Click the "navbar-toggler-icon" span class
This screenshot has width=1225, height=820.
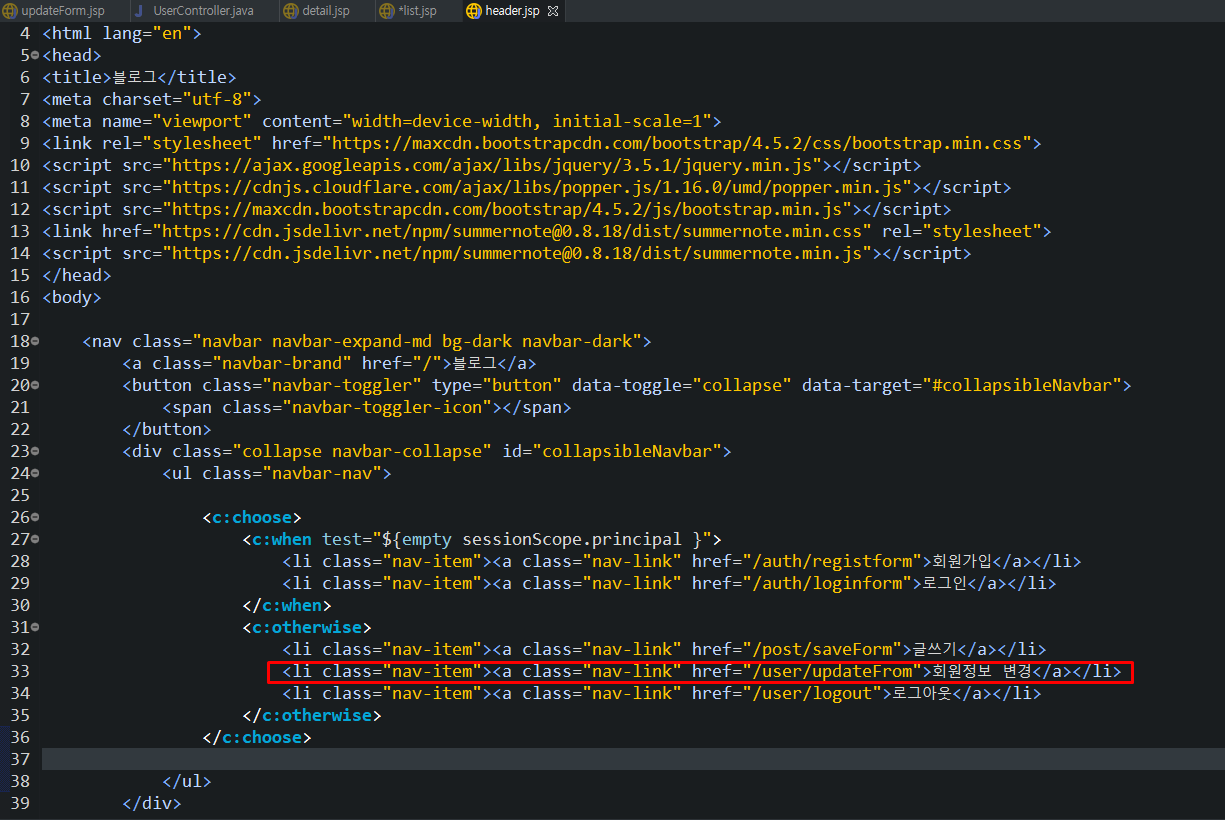click(386, 407)
